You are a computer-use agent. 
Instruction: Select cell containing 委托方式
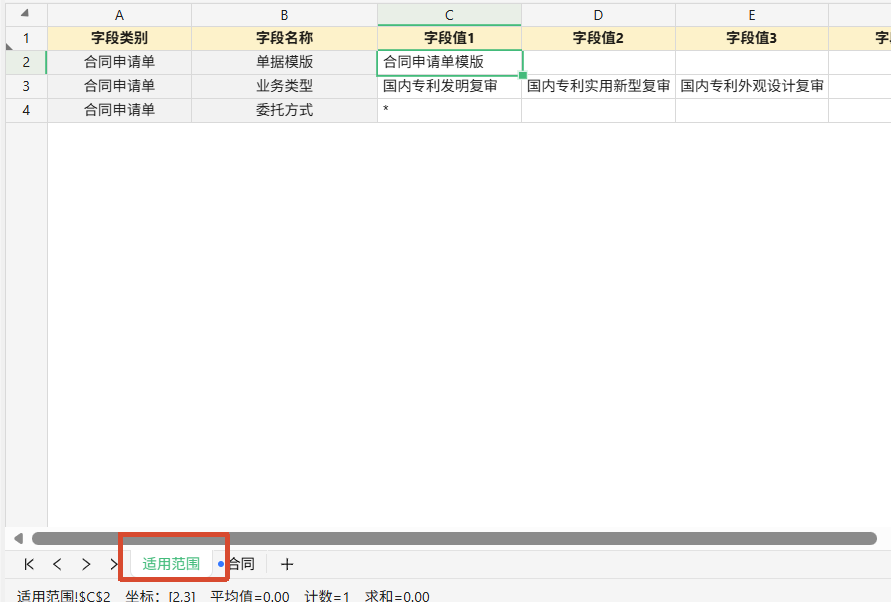(x=284, y=110)
